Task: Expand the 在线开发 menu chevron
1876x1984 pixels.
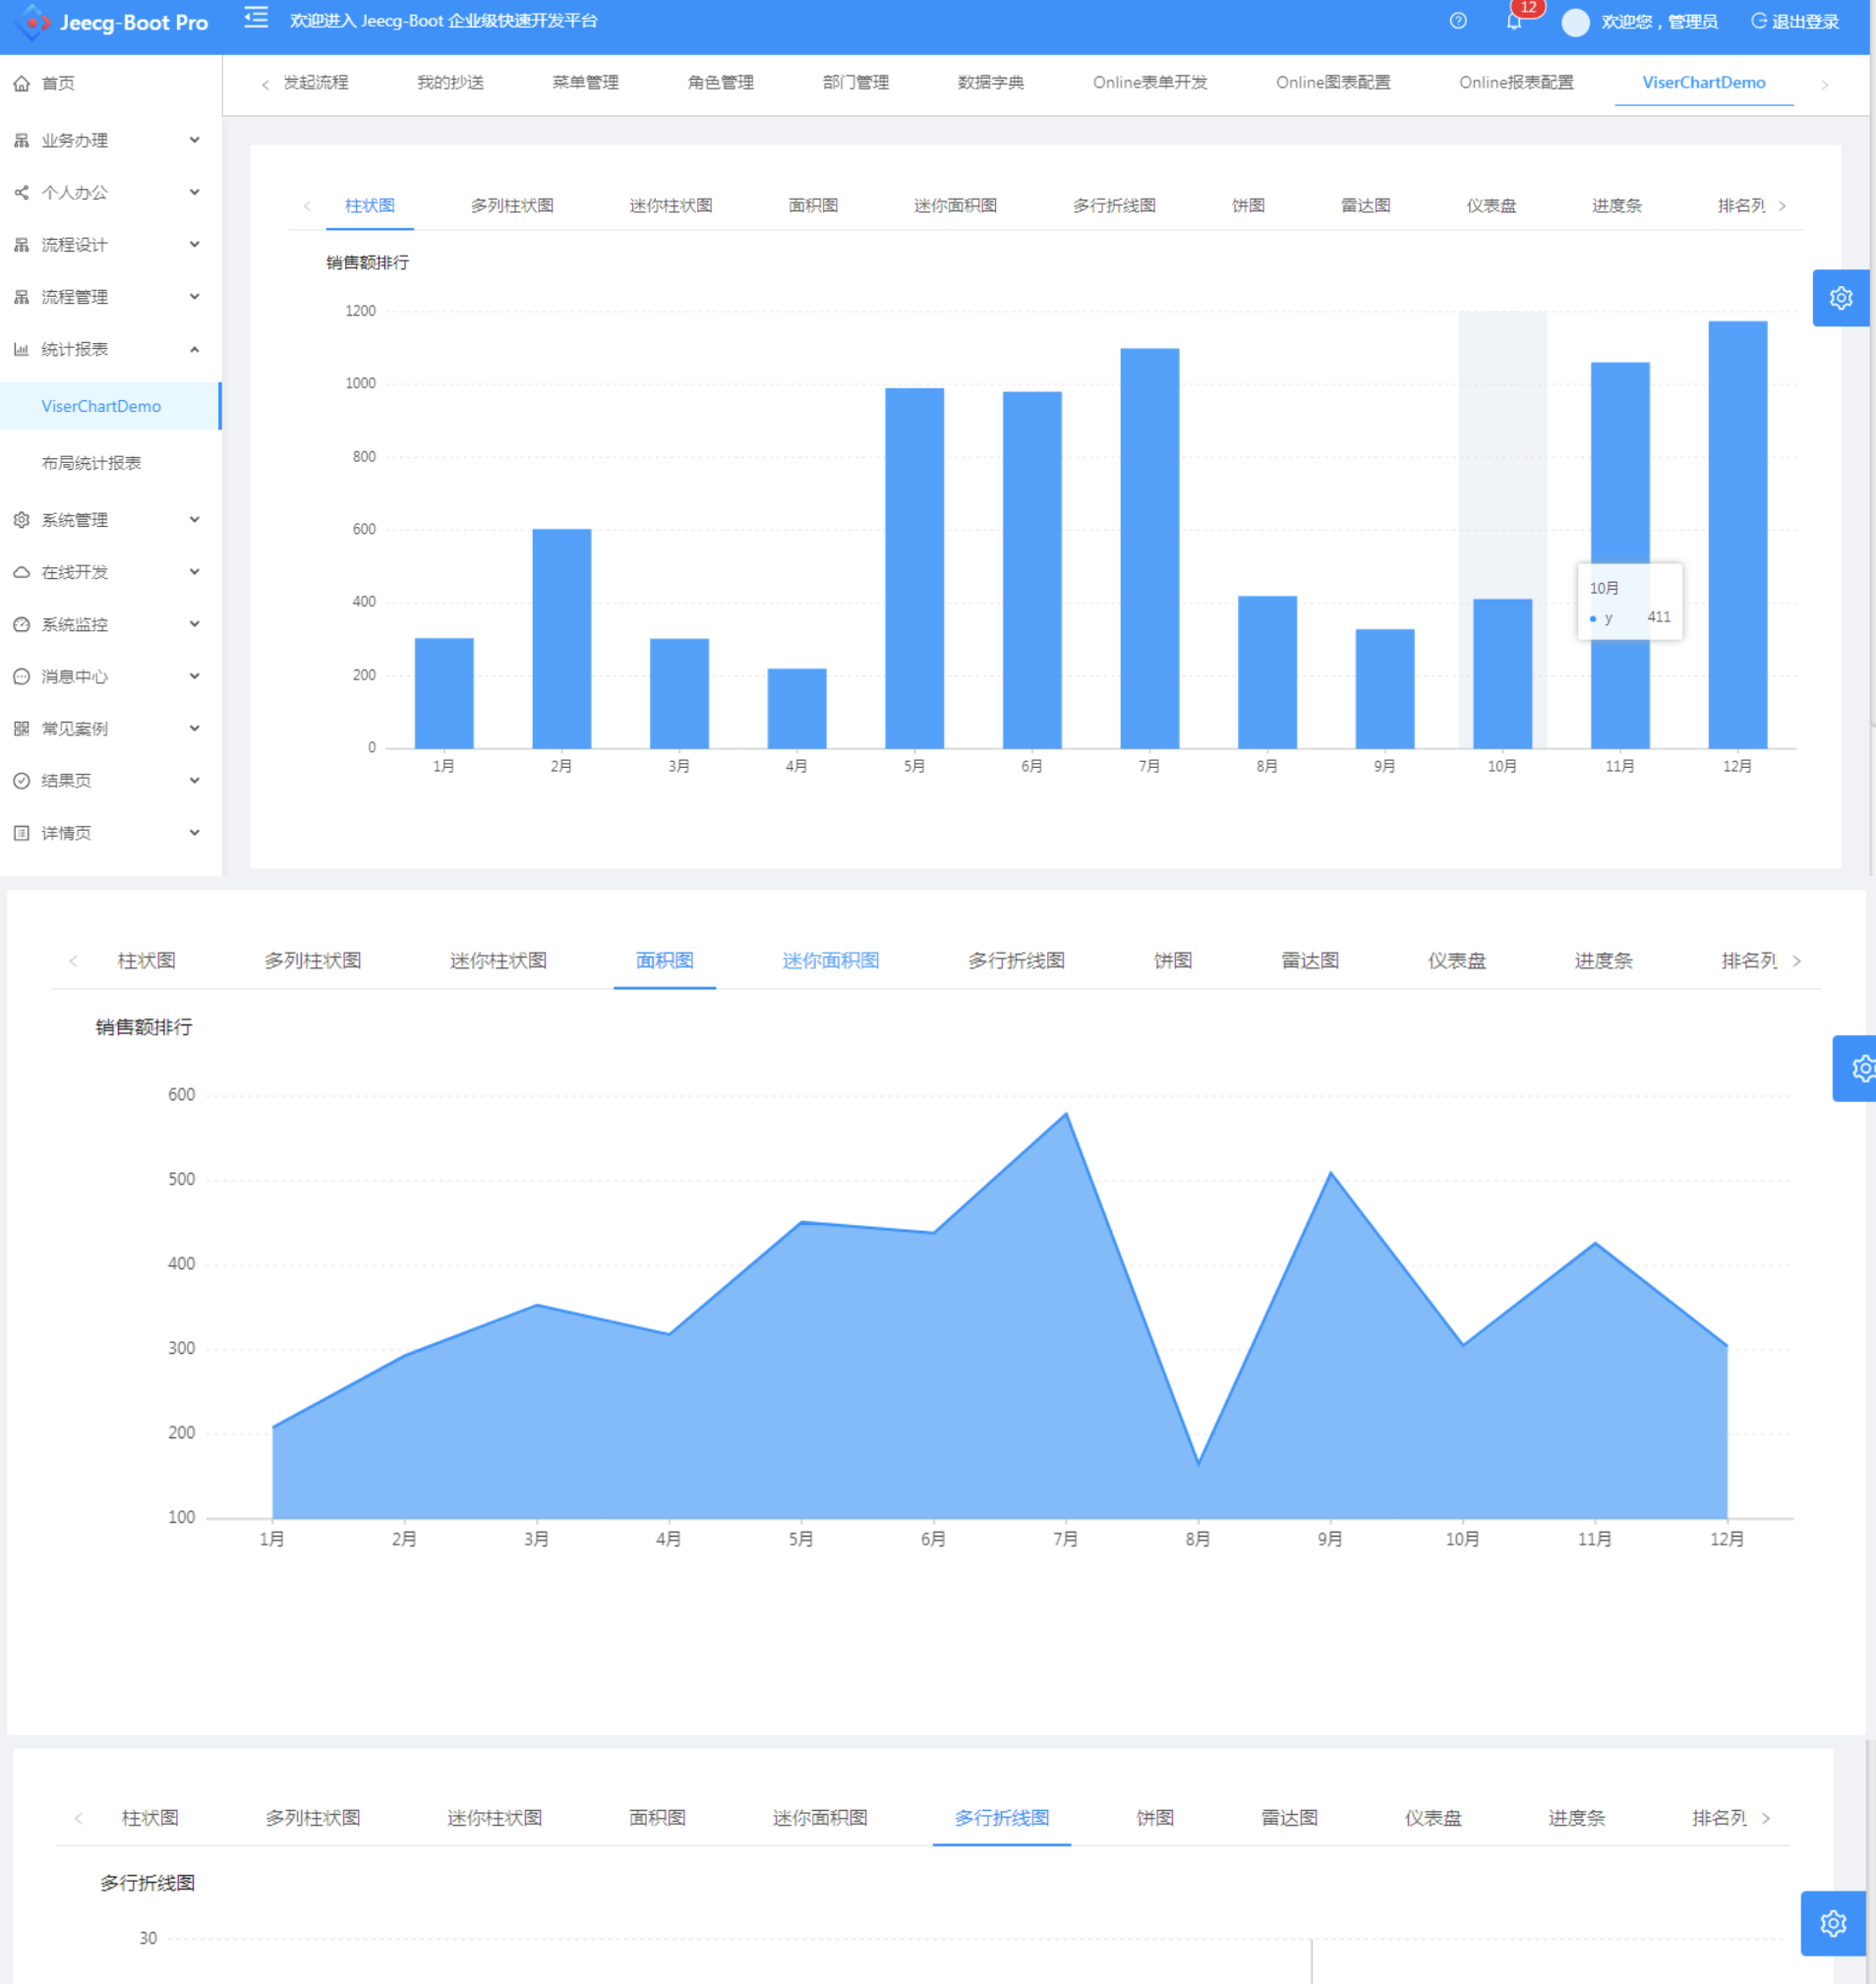Action: (x=194, y=571)
